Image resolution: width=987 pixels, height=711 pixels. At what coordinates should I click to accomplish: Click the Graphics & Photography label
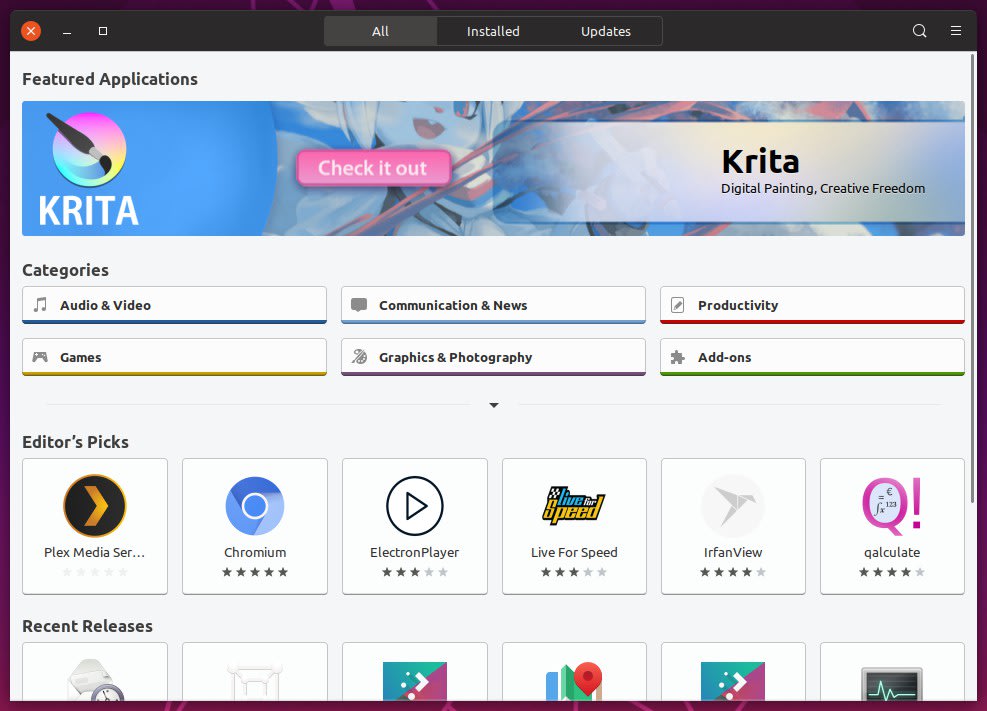(x=455, y=357)
